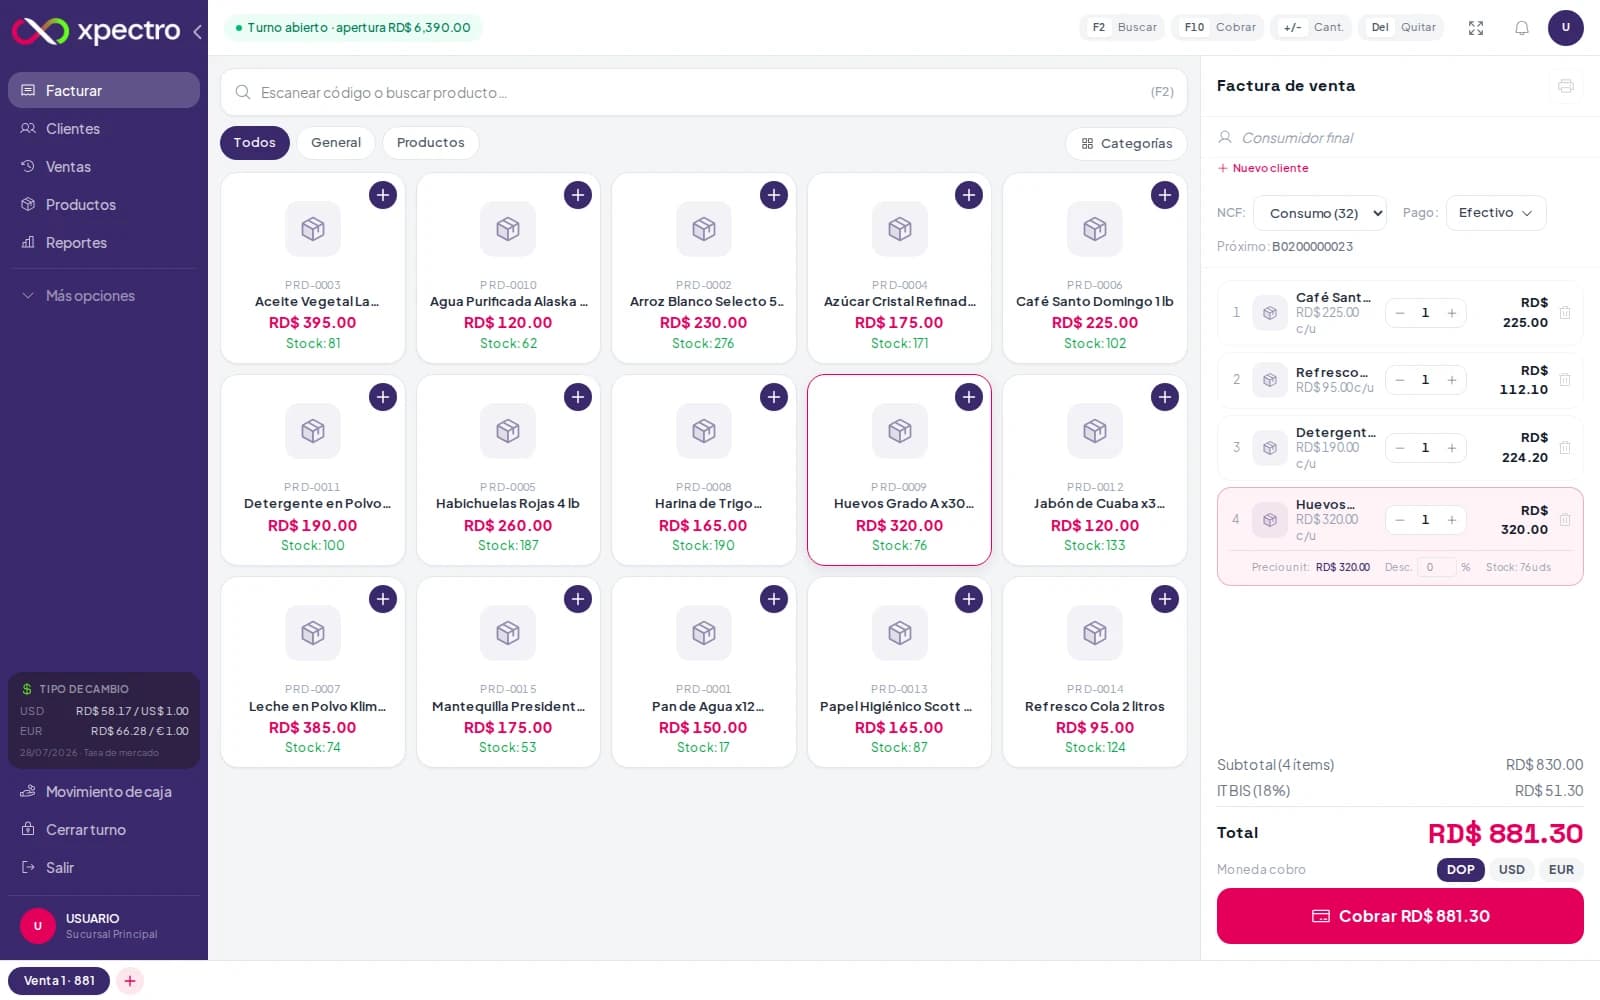
Task: Open Clientes from the sidebar
Action: [x=104, y=129]
